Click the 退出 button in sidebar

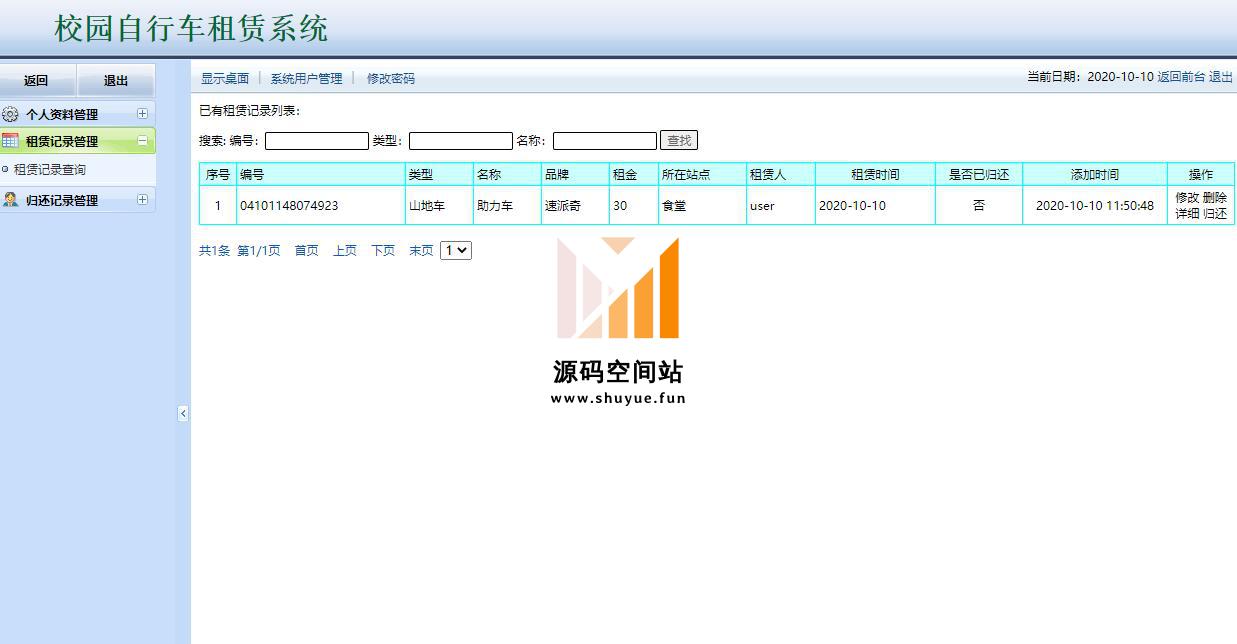pyautogui.click(x=116, y=81)
